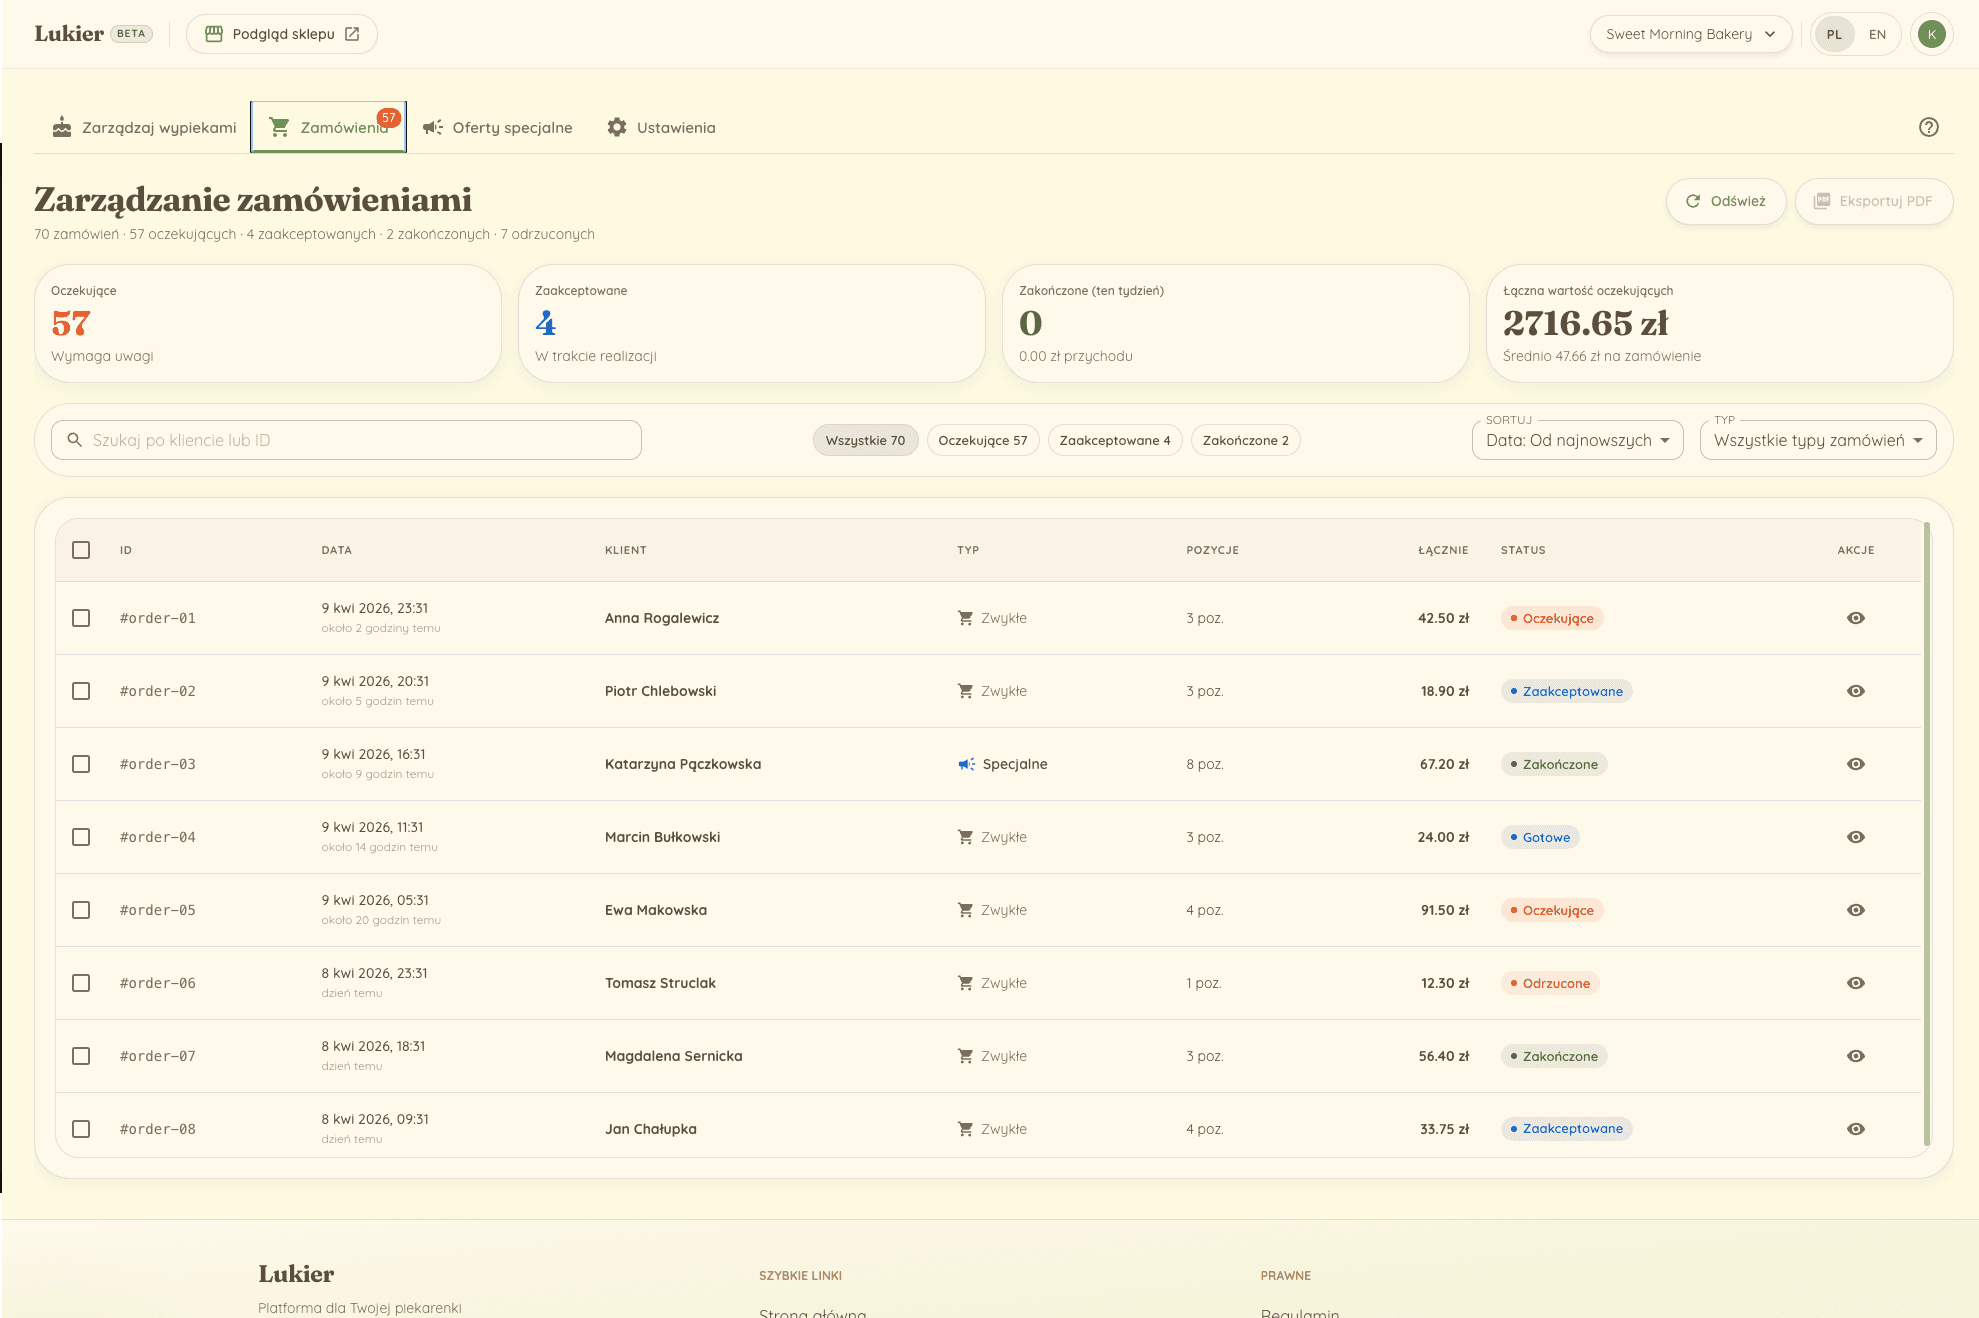Click the SZYBKIE LINKI footer heading
Image resolution: width=1979 pixels, height=1318 pixels.
tap(800, 1275)
